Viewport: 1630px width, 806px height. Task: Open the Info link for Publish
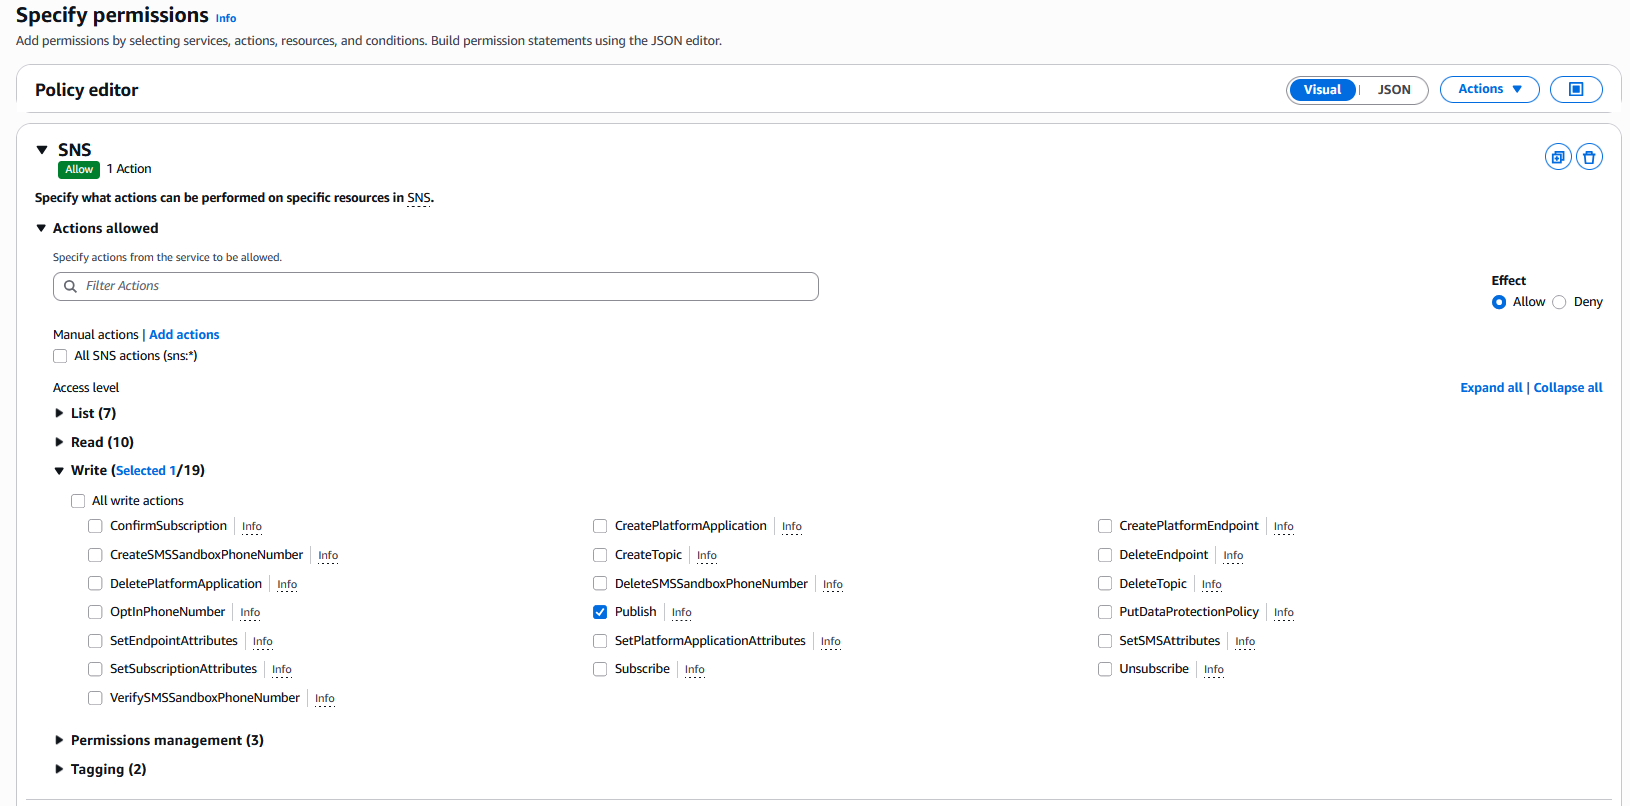tap(682, 613)
